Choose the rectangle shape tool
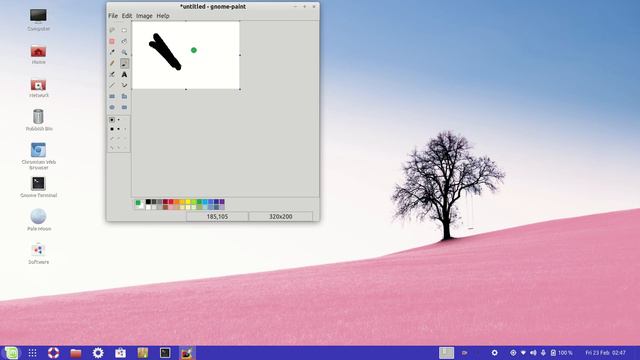 [112, 96]
